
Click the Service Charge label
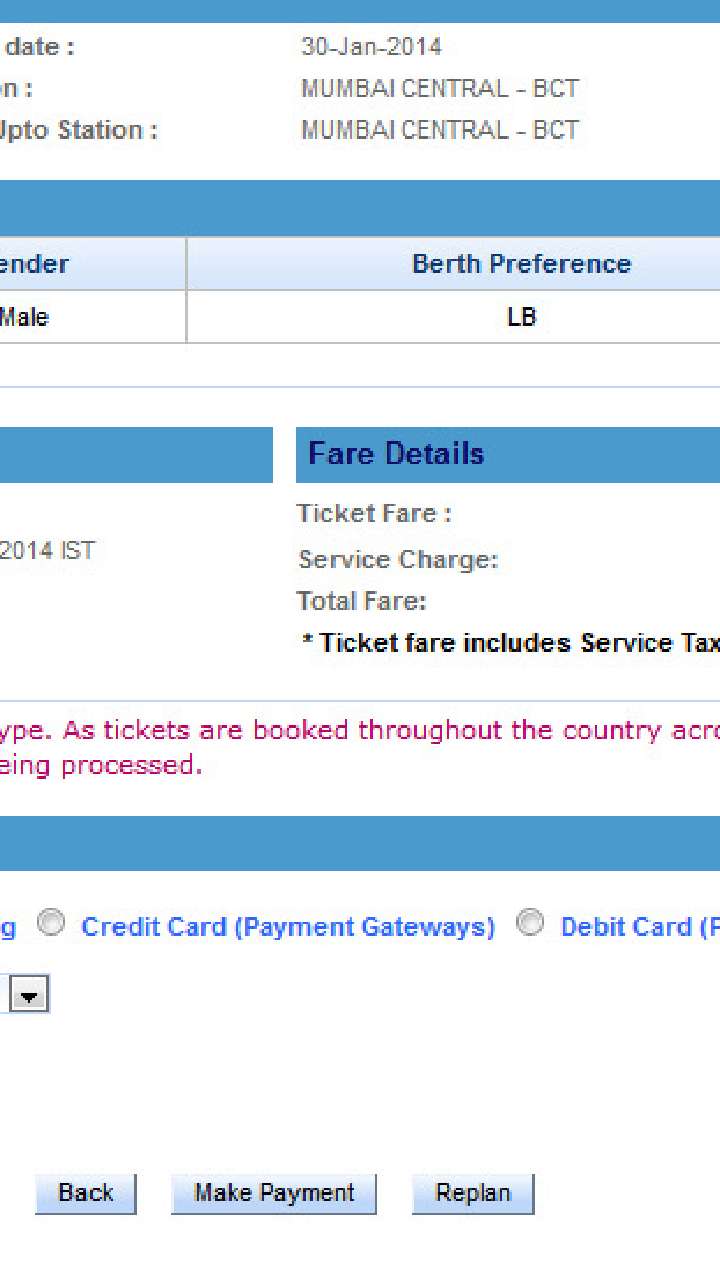click(x=398, y=560)
